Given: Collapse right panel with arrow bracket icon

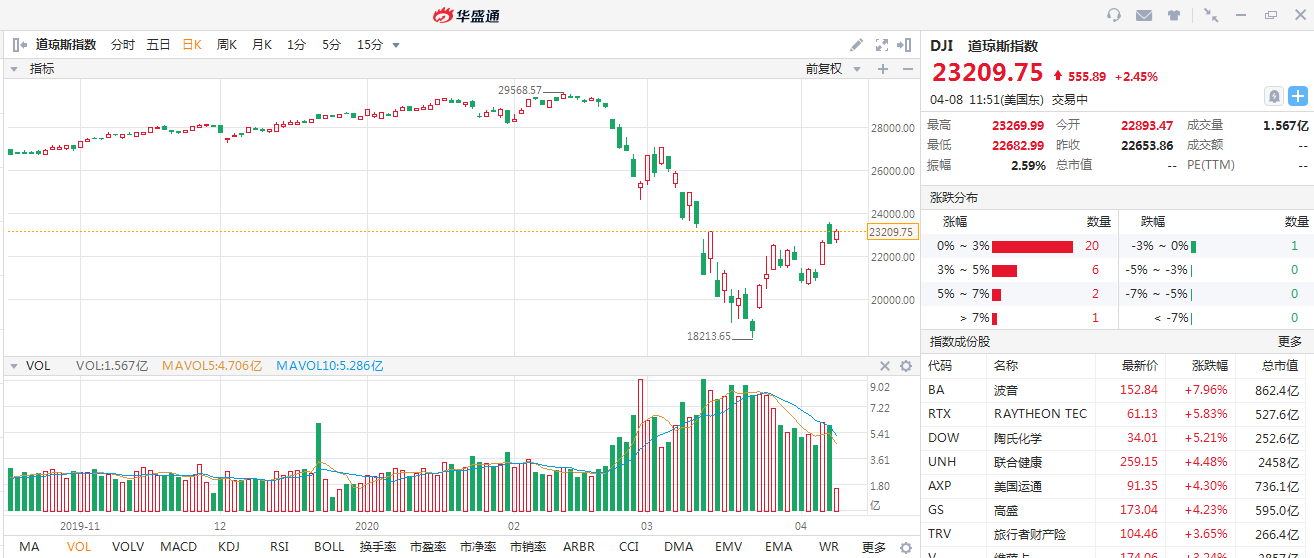Looking at the screenshot, I should (x=904, y=44).
